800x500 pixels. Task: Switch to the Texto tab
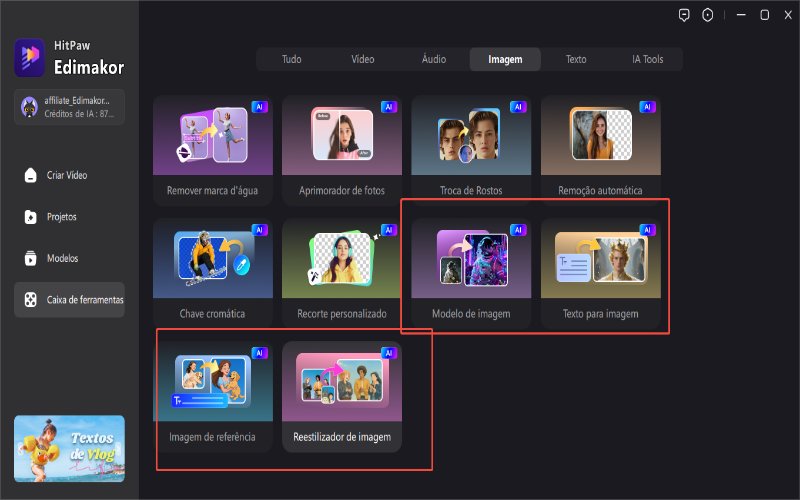click(x=576, y=59)
